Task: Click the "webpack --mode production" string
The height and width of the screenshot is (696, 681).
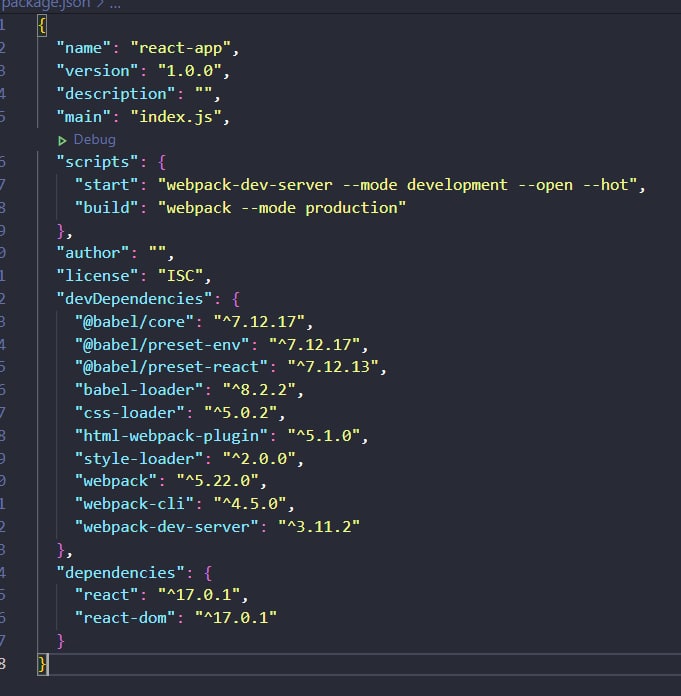Action: point(282,208)
